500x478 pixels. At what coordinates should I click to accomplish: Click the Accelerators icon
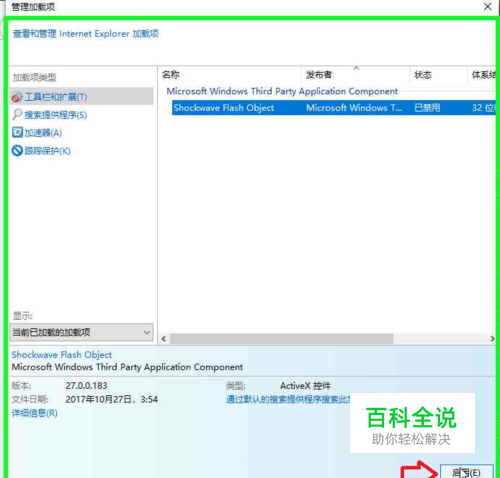(17, 132)
